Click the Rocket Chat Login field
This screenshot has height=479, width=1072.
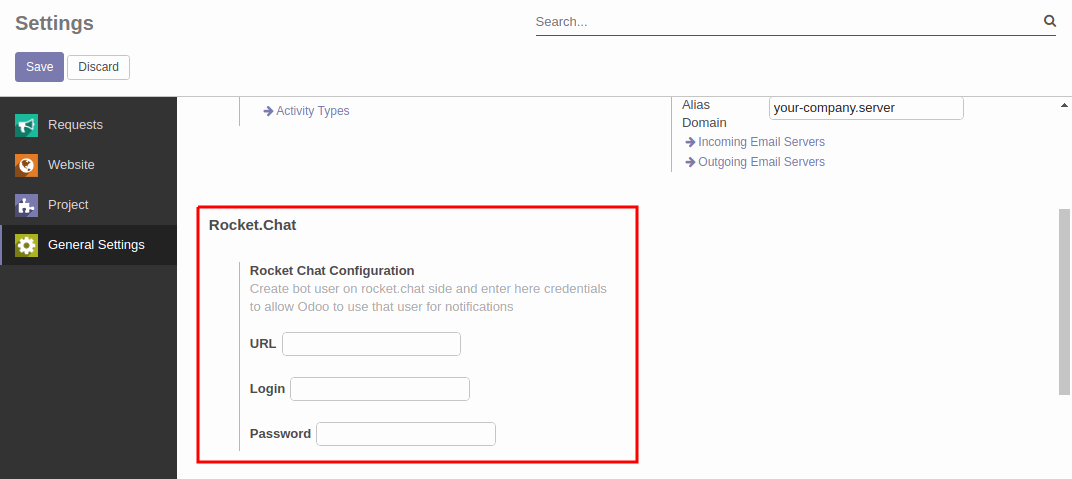coord(380,389)
